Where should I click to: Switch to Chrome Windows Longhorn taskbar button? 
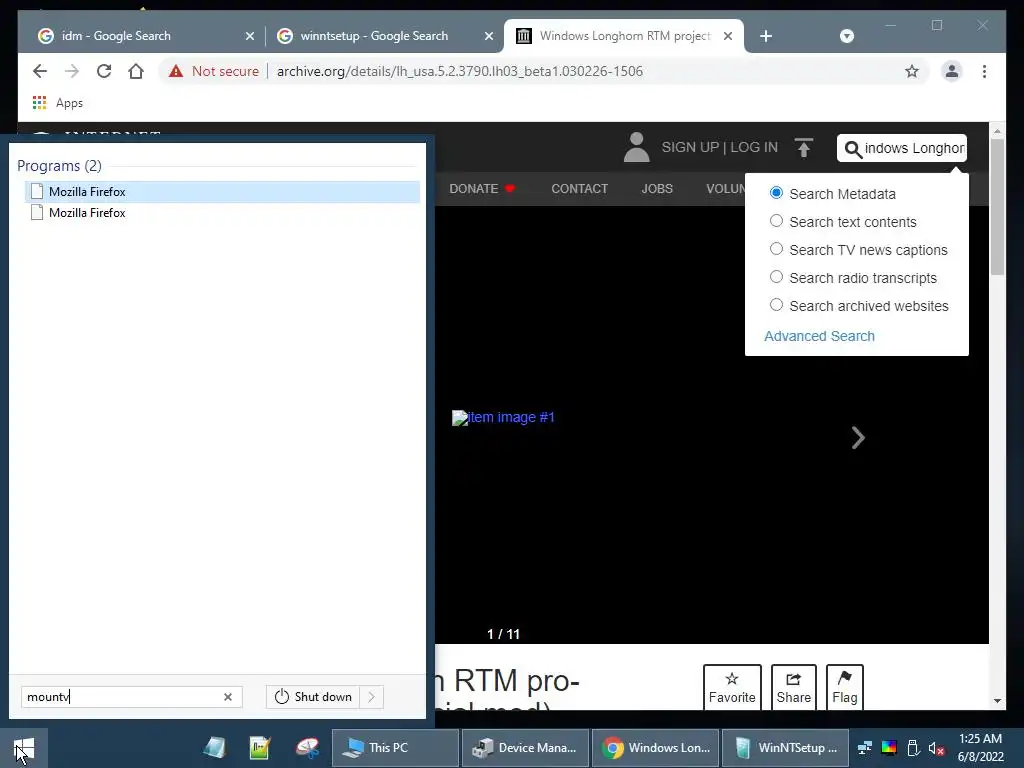click(x=655, y=748)
